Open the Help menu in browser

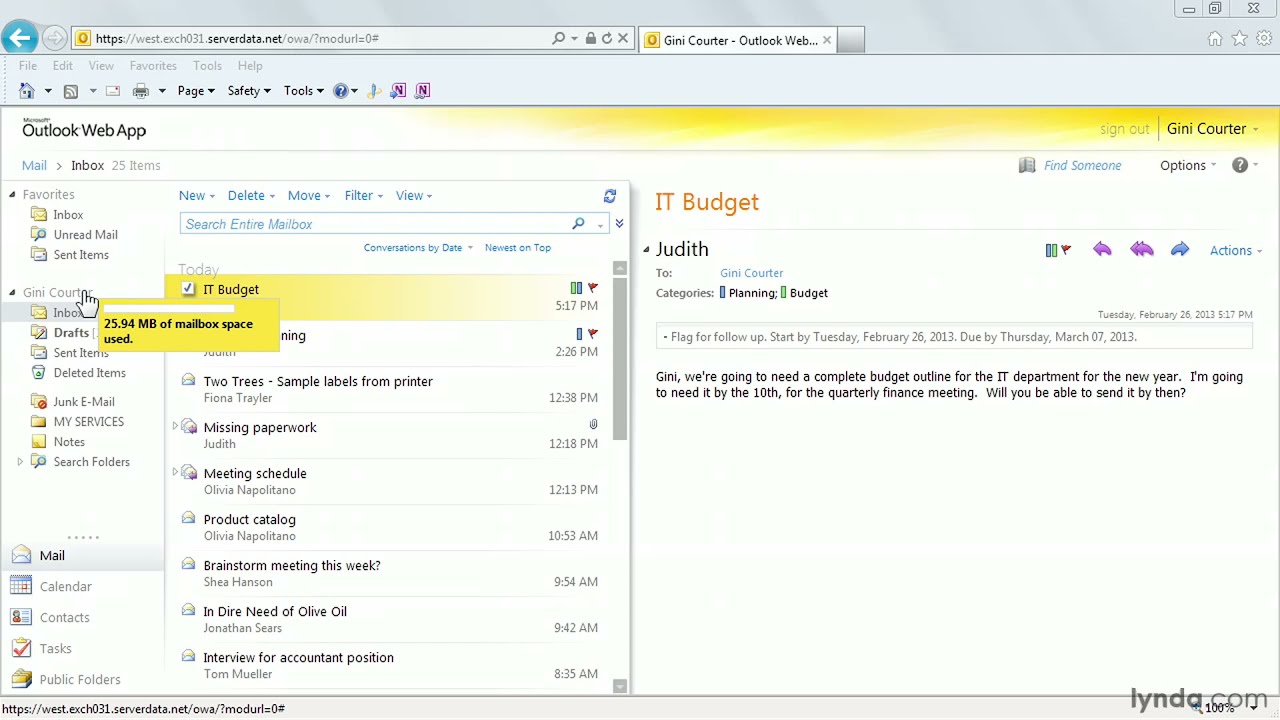point(250,66)
